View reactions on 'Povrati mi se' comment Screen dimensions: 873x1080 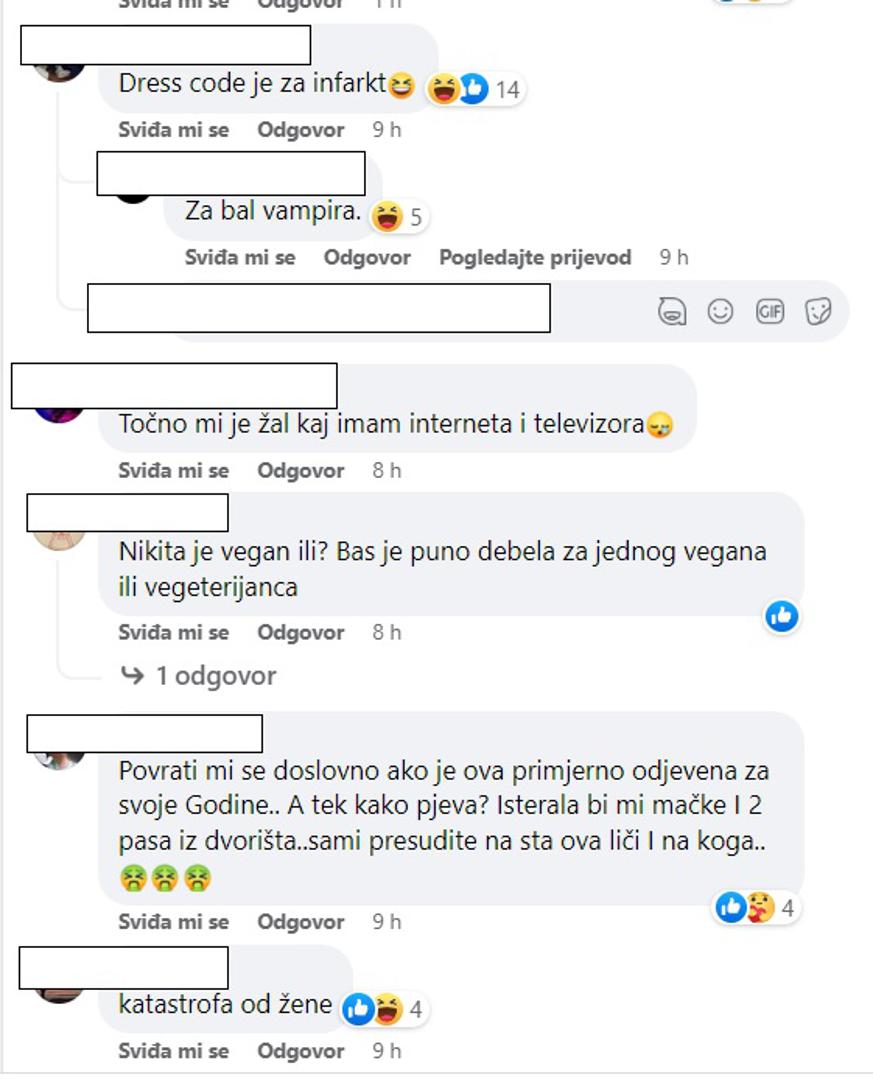(x=756, y=907)
